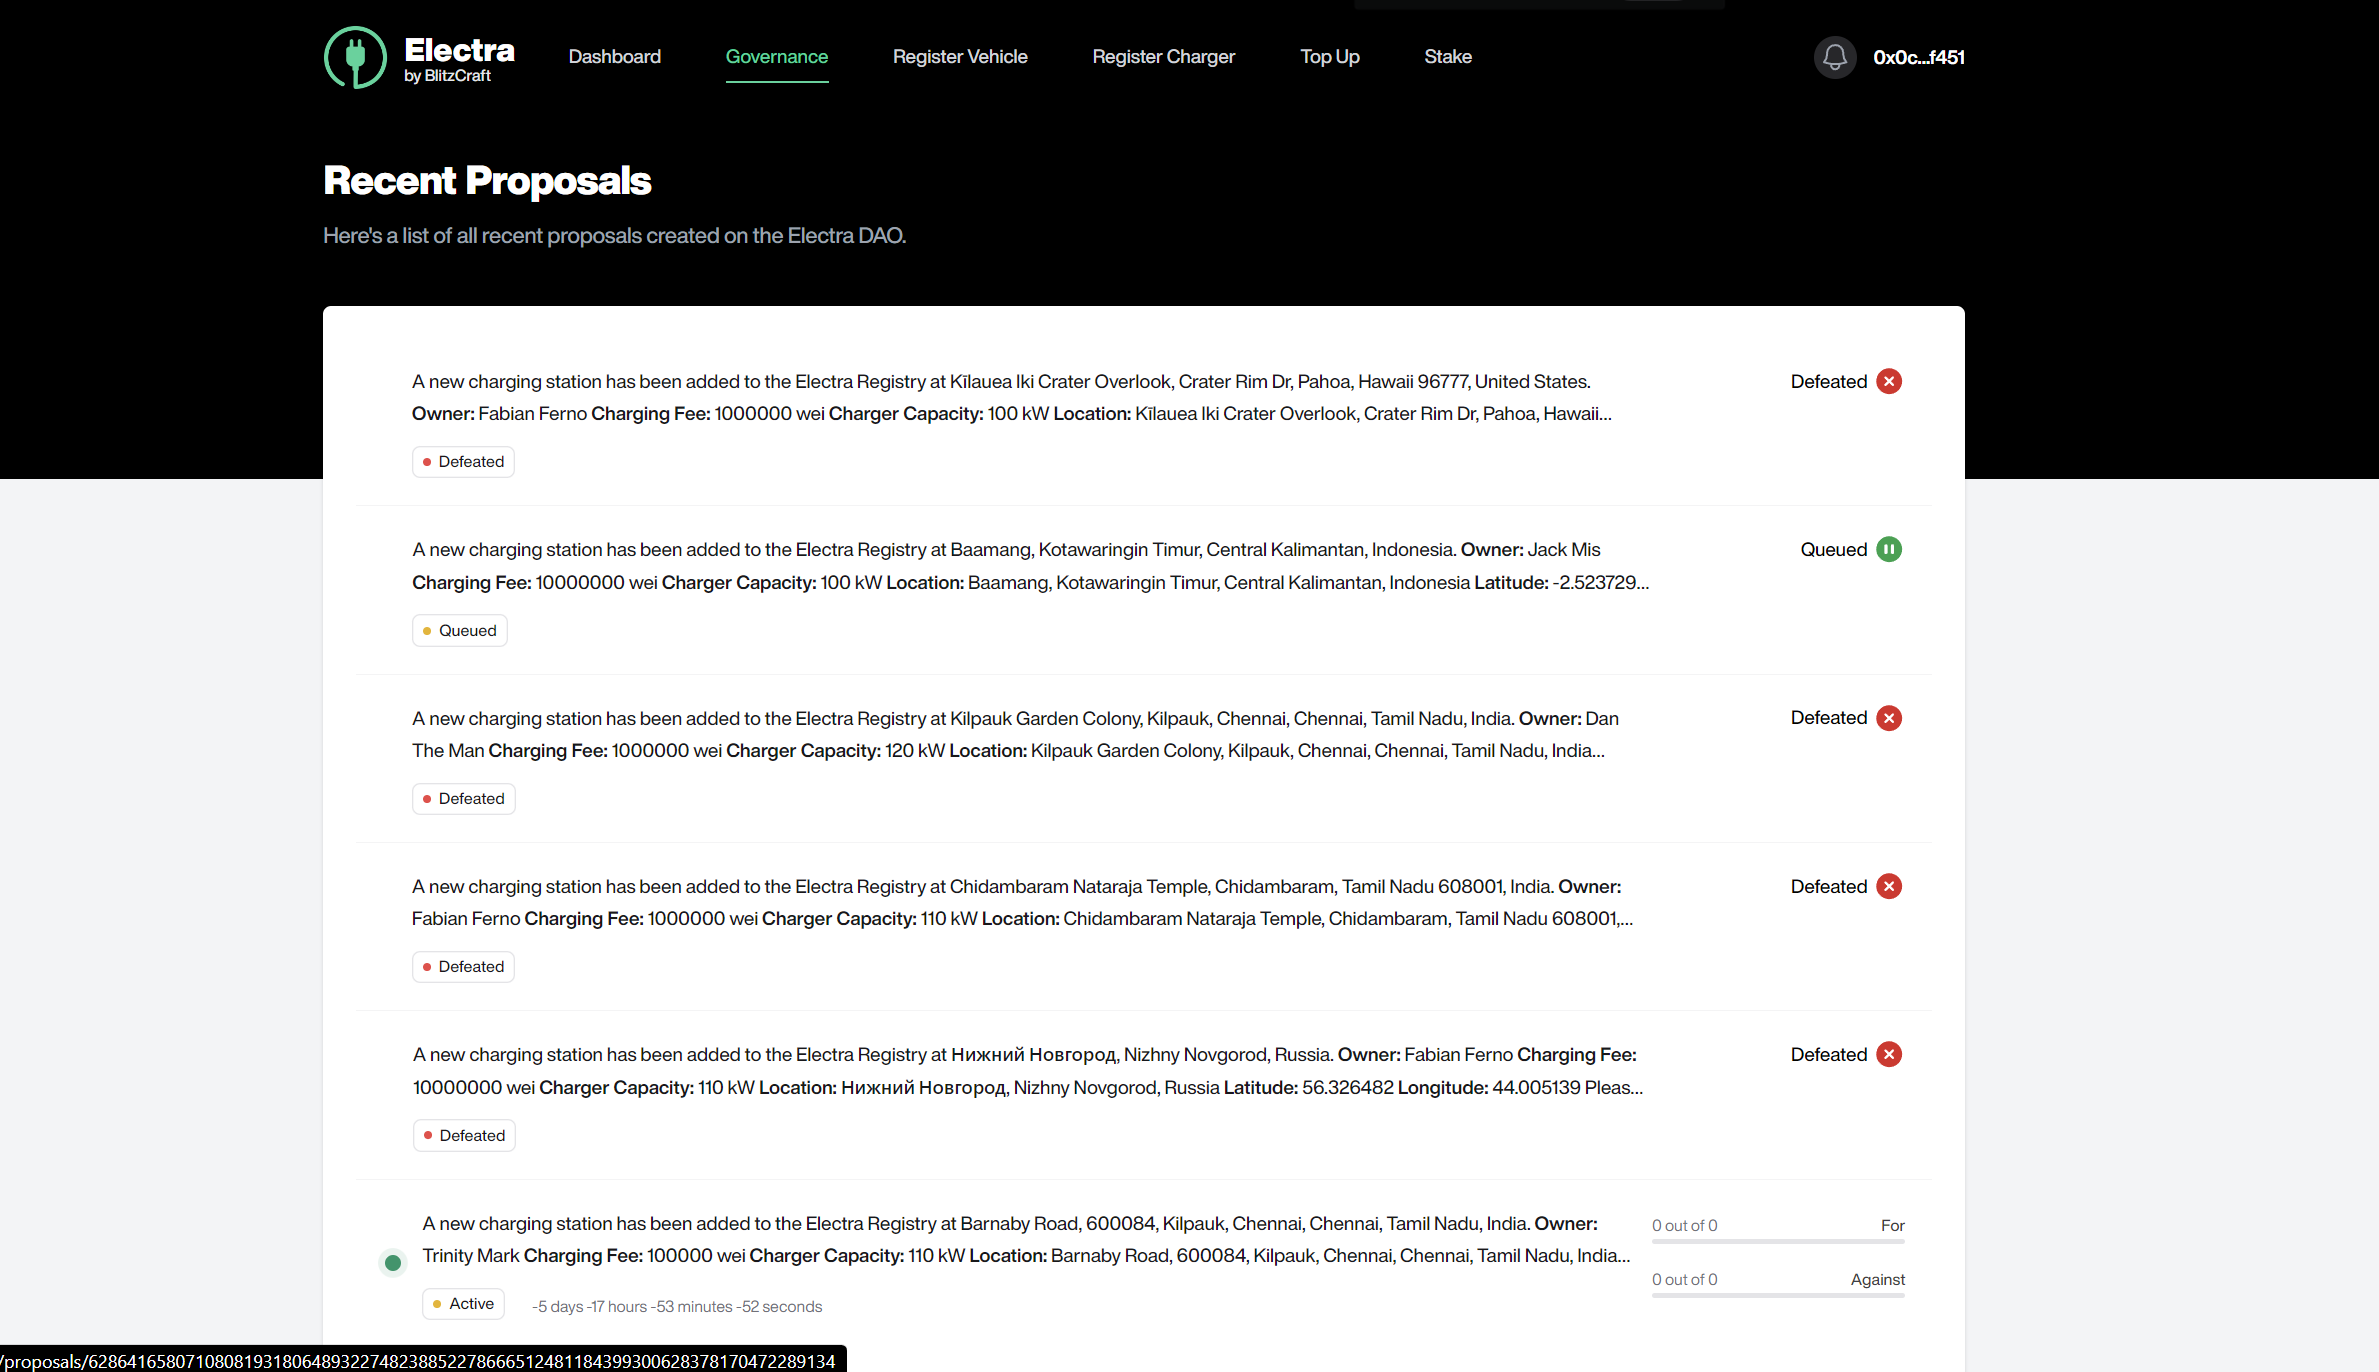
Task: Open the Stake page
Action: pyautogui.click(x=1447, y=57)
